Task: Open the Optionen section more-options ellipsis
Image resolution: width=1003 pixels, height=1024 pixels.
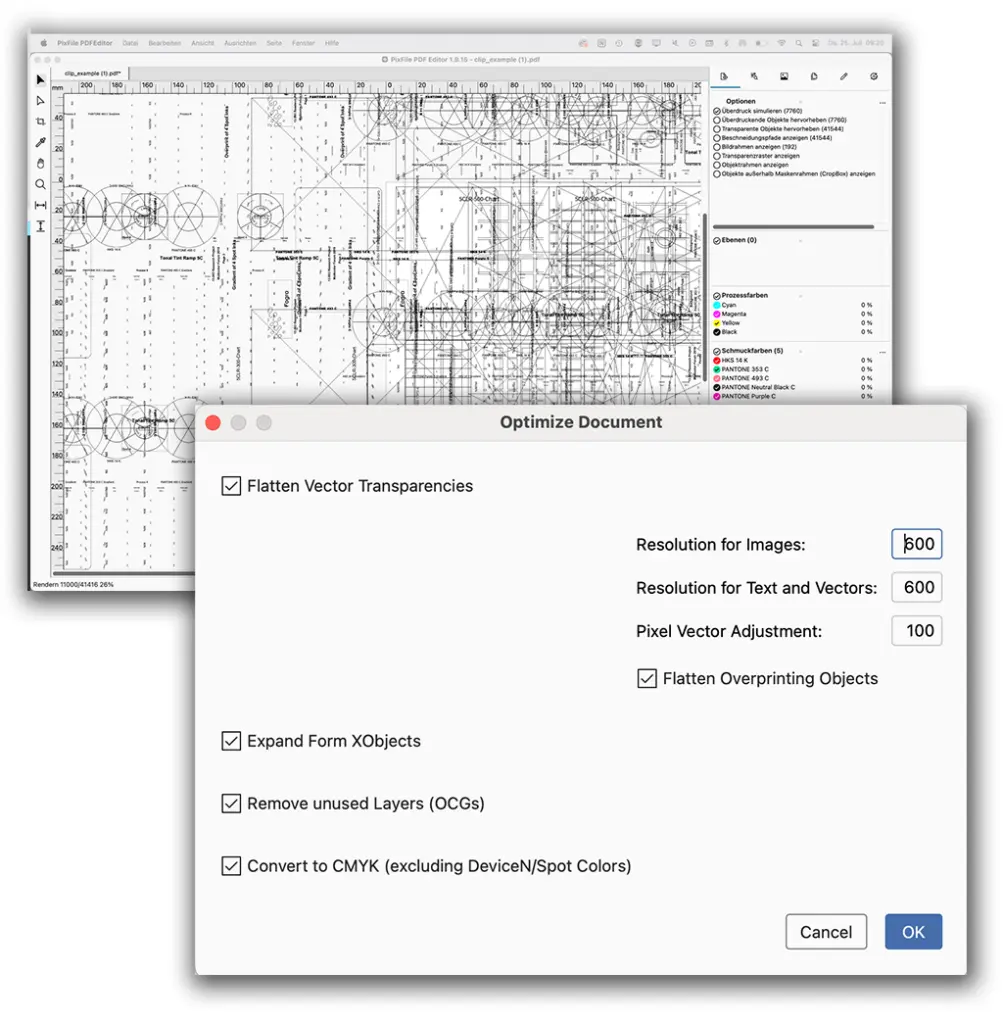Action: (881, 102)
